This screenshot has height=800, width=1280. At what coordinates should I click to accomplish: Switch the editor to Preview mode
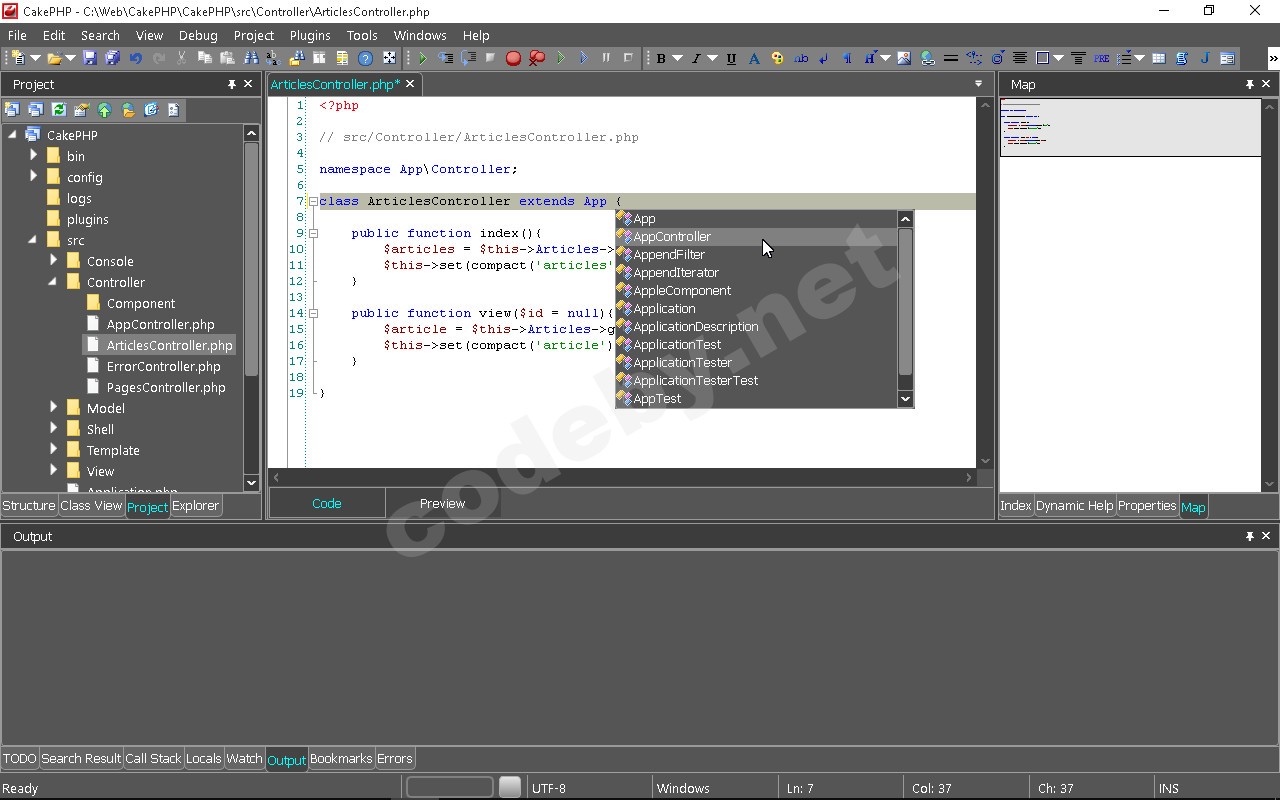[x=442, y=503]
